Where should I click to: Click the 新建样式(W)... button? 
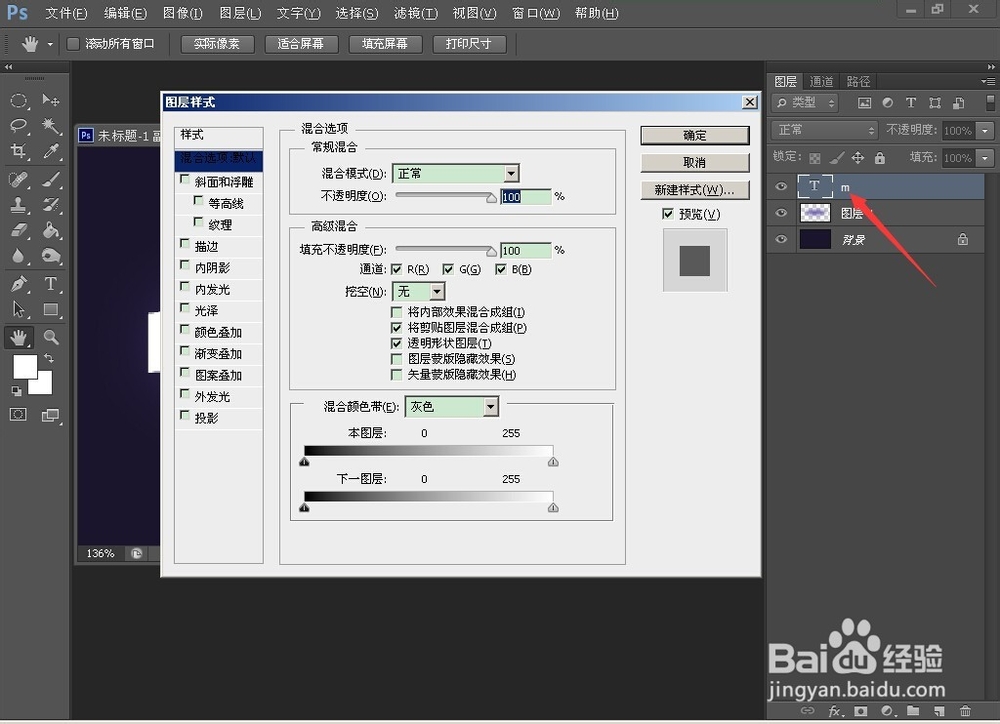(695, 190)
